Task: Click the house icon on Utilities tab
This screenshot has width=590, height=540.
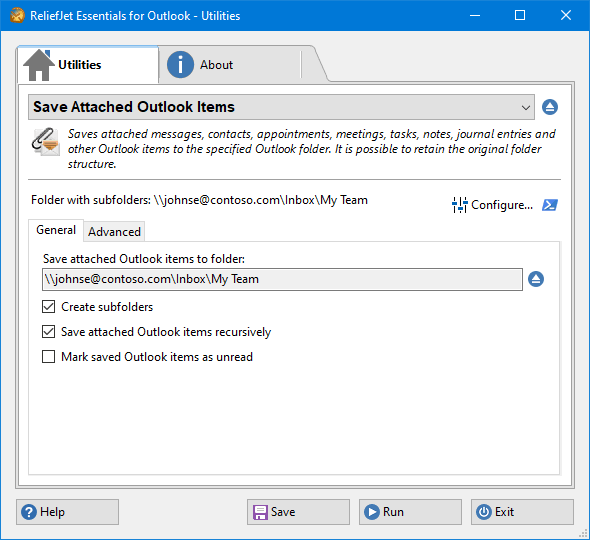Action: pyautogui.click(x=39, y=65)
